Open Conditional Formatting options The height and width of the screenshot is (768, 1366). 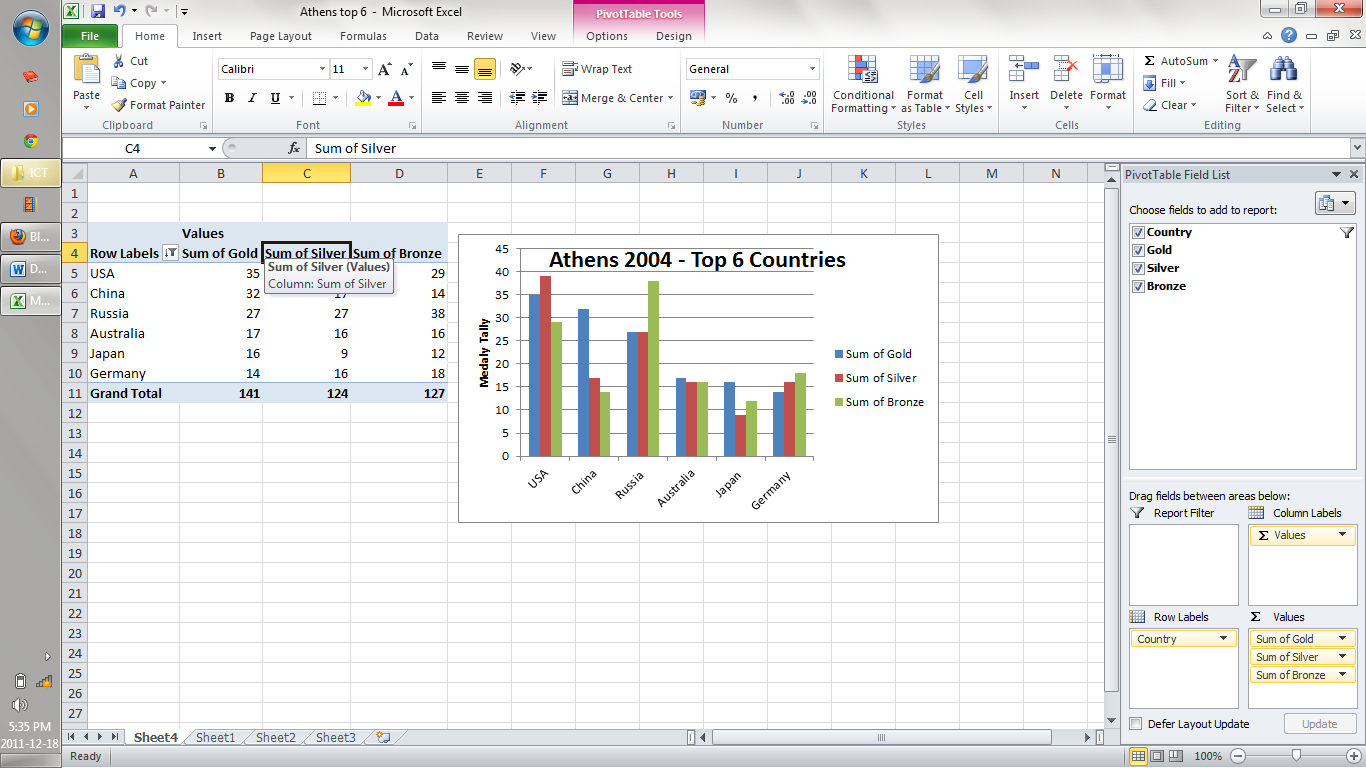coord(862,85)
